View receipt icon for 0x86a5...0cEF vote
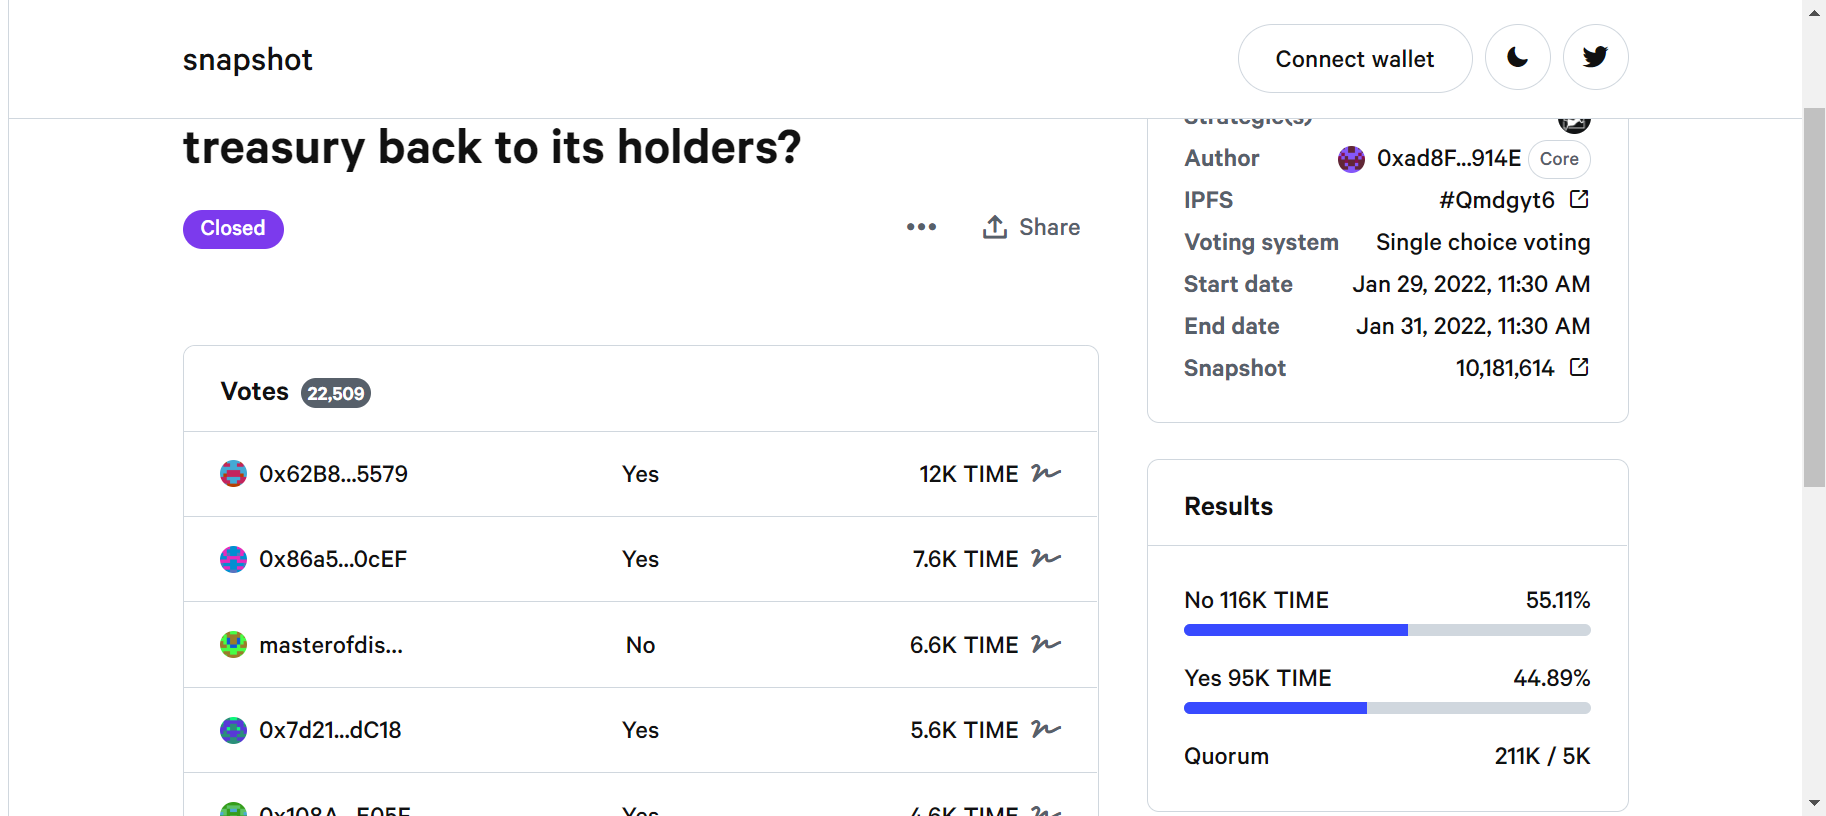The width and height of the screenshot is (1826, 816). tap(1046, 558)
